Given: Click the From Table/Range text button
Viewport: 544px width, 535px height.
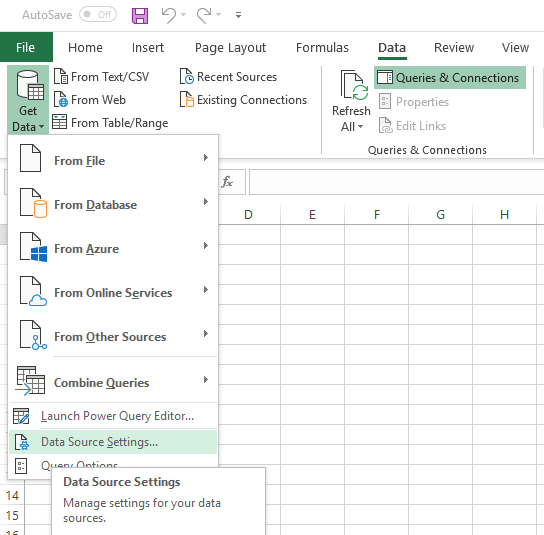Looking at the screenshot, I should [x=119, y=123].
